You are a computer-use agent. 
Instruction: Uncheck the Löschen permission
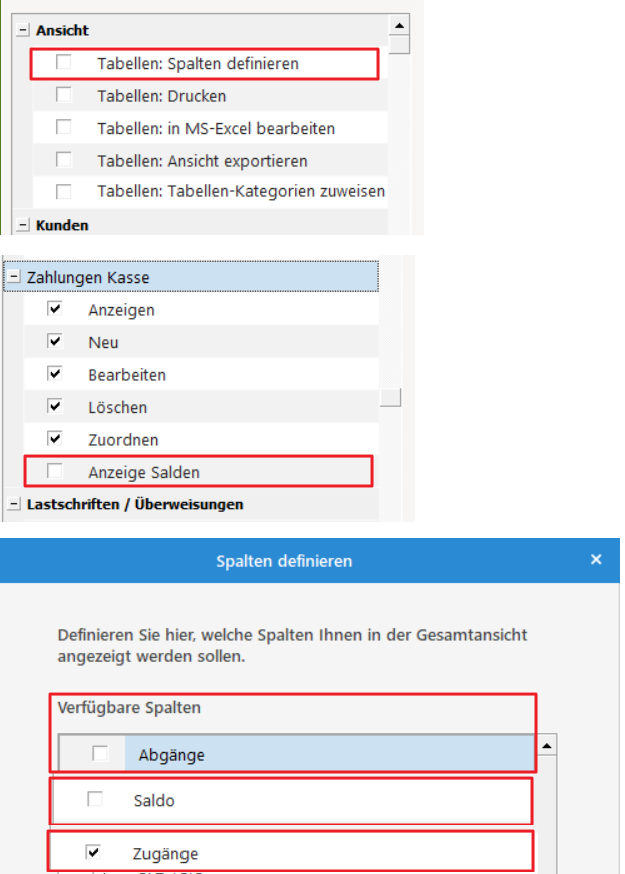(x=55, y=406)
